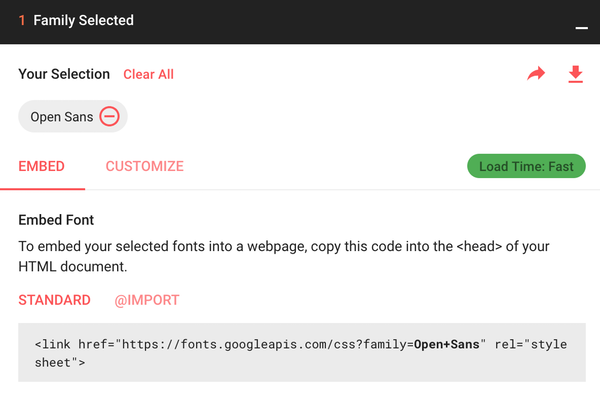
Task: Select the @IMPORT embed option
Action: click(x=147, y=300)
